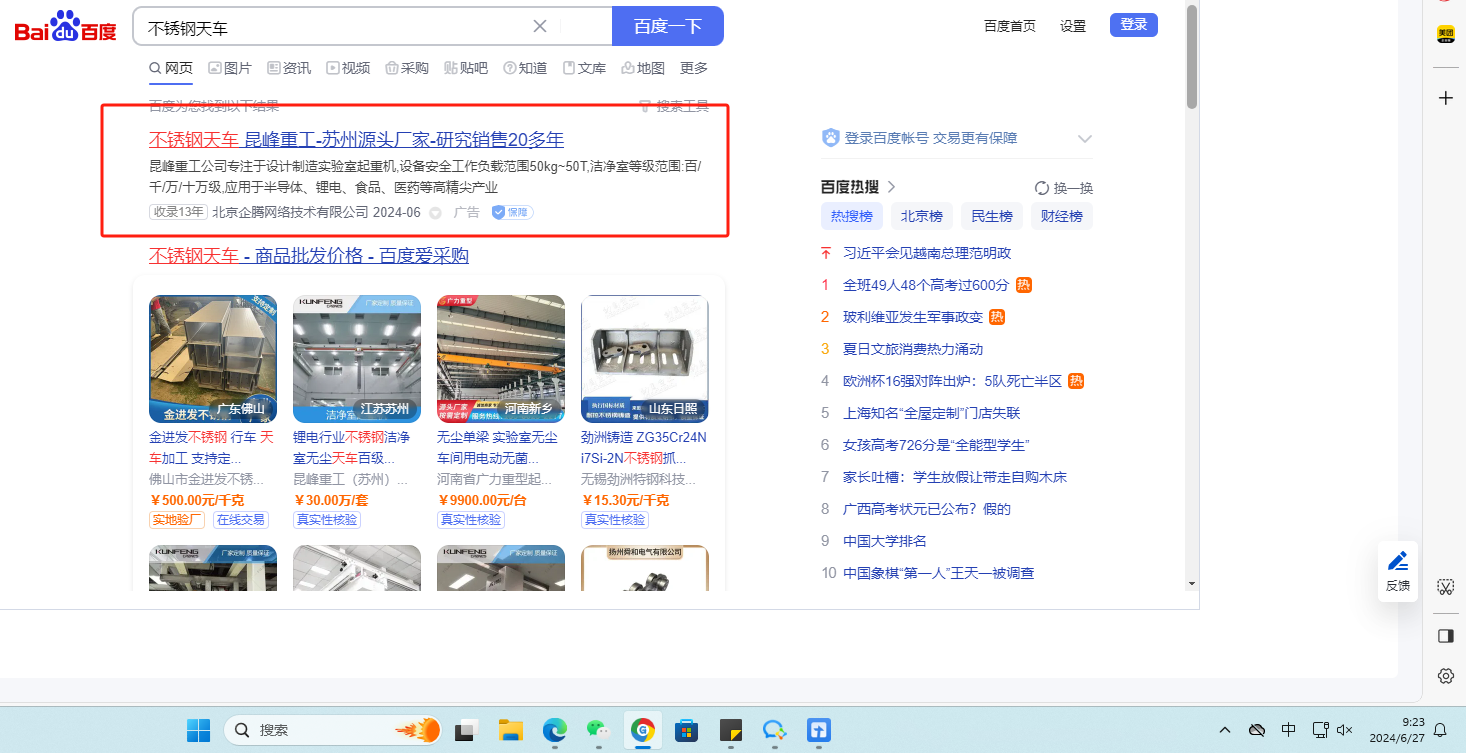Clear the search box with the X icon
Screen dimensions: 1466x753
click(540, 26)
